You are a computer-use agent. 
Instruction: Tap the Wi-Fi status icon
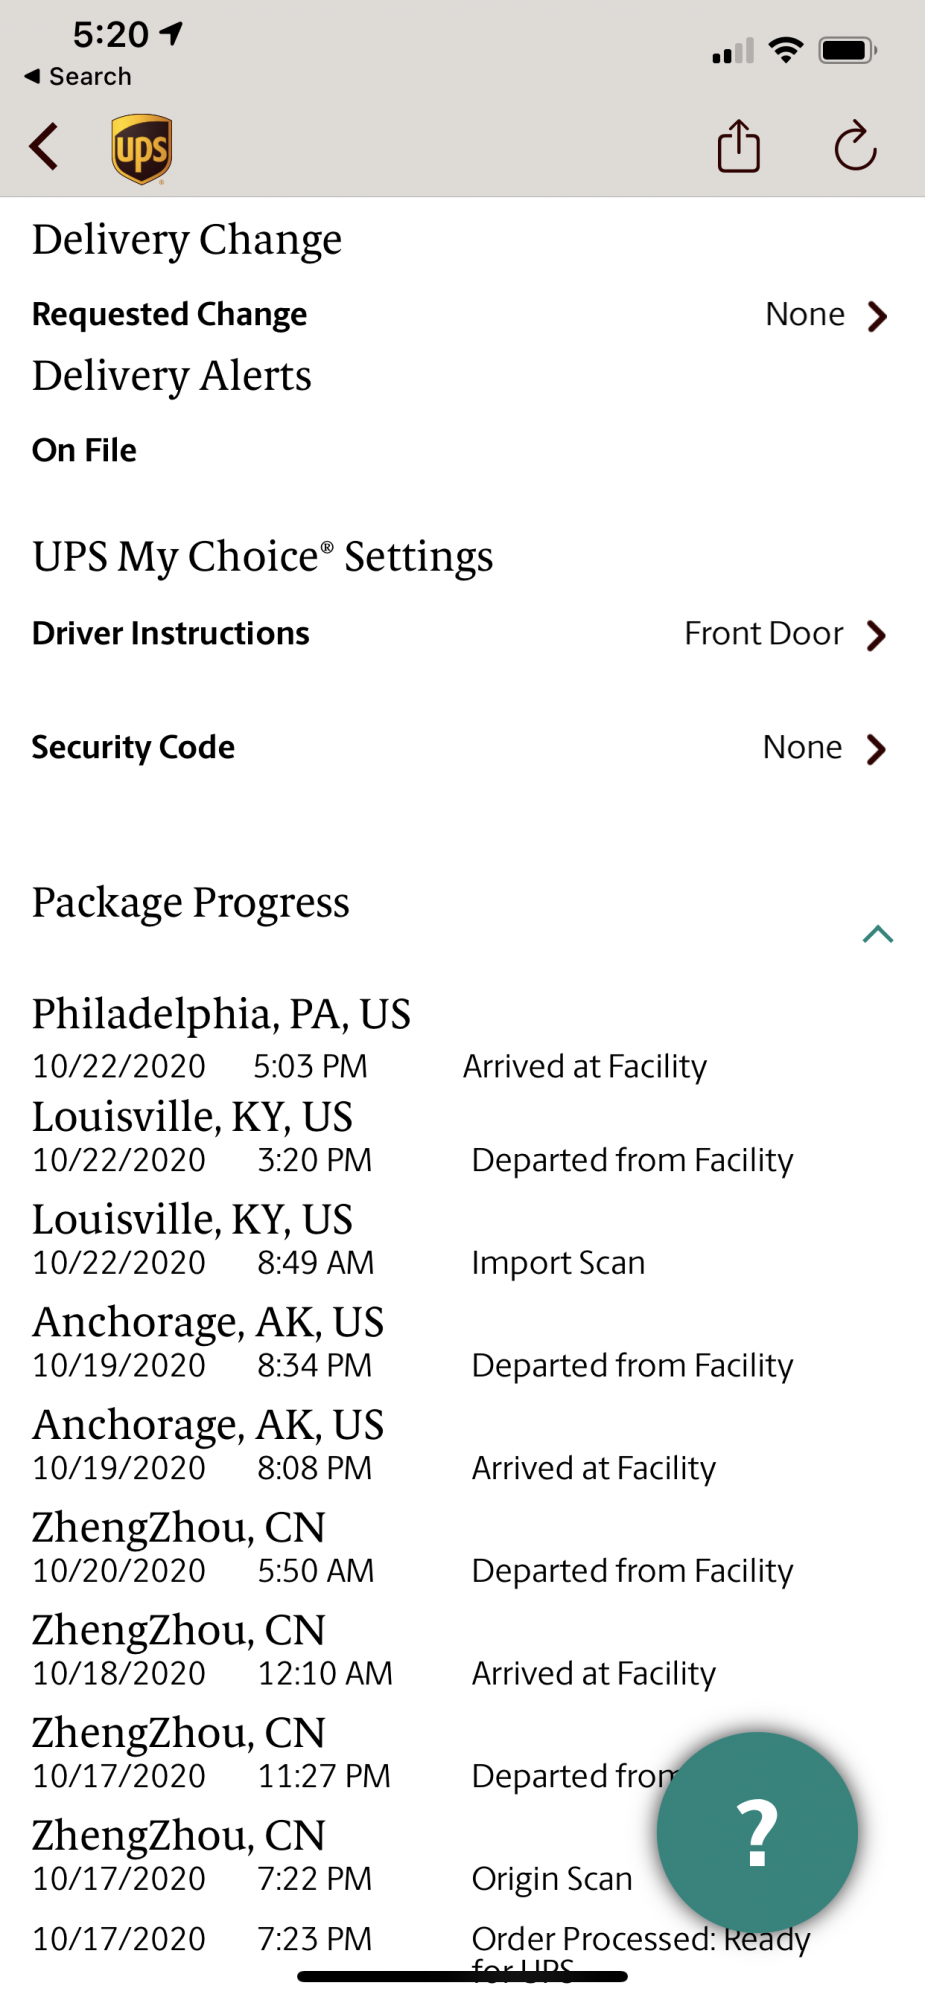click(x=786, y=50)
